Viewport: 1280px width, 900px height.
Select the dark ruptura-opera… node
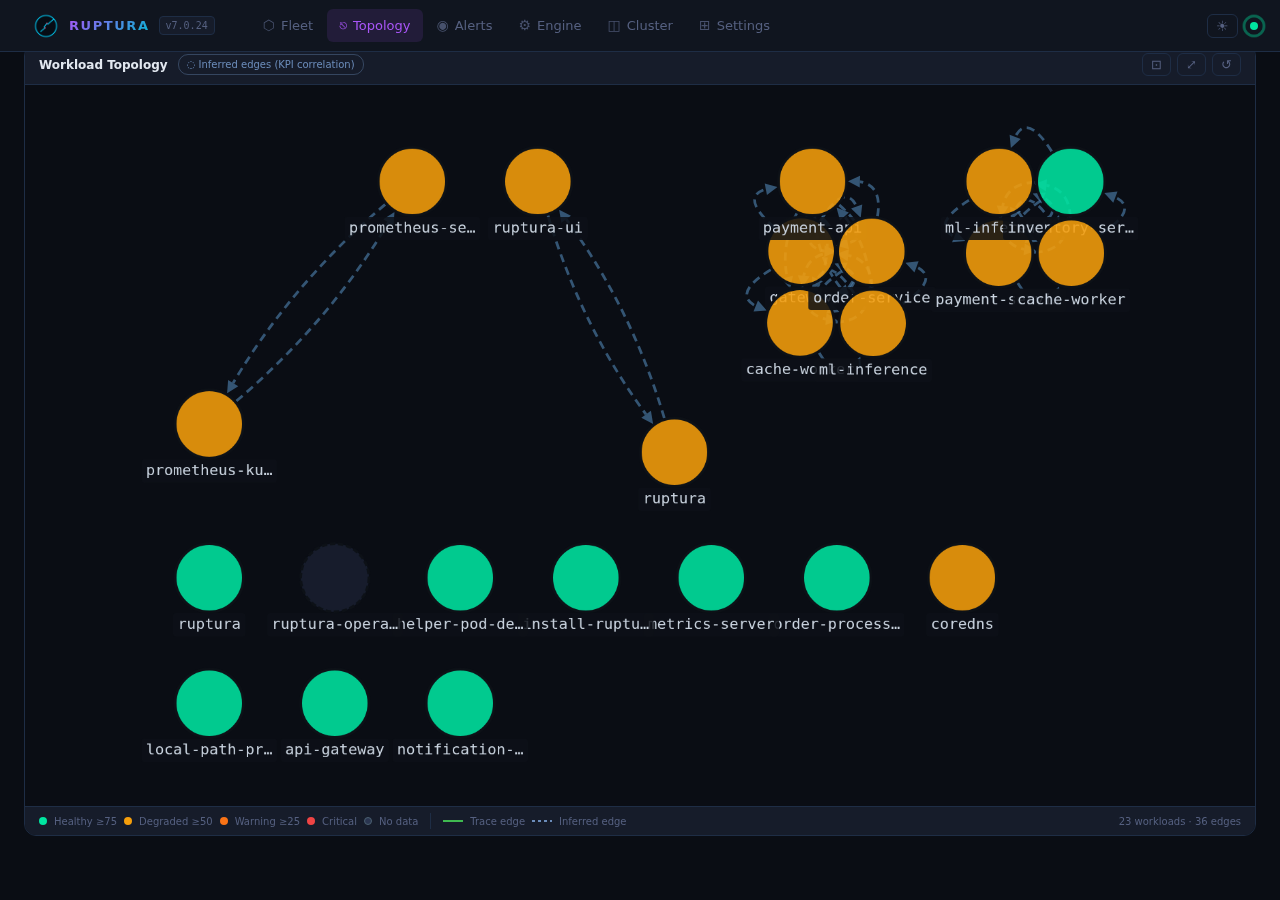pyautogui.click(x=335, y=578)
